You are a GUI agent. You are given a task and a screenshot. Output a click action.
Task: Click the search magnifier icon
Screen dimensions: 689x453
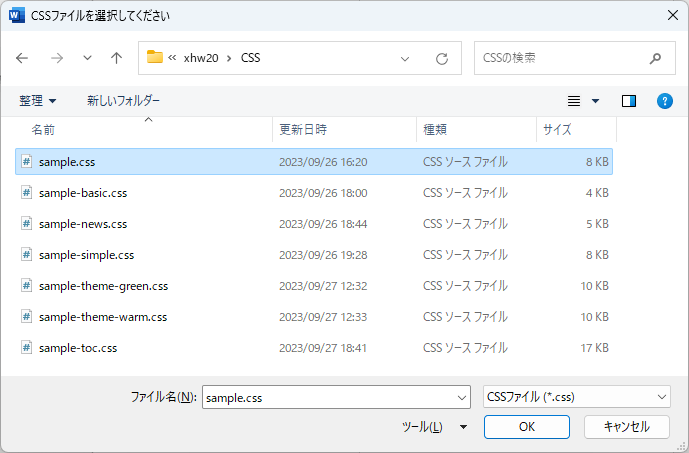[x=655, y=58]
